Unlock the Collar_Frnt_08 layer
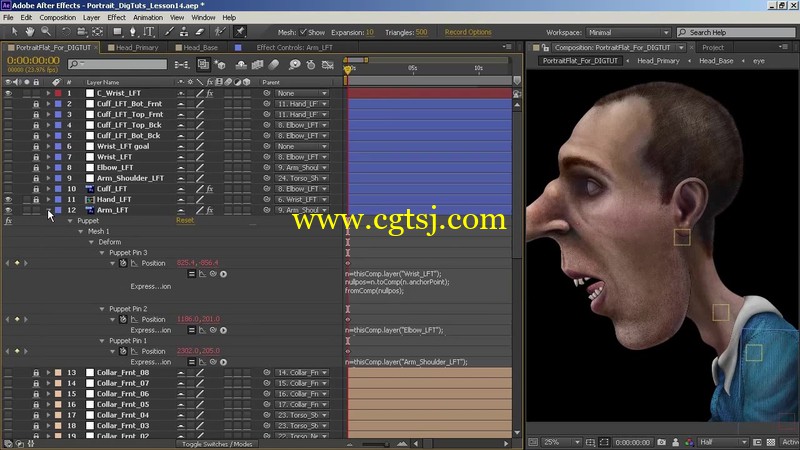 (36, 373)
